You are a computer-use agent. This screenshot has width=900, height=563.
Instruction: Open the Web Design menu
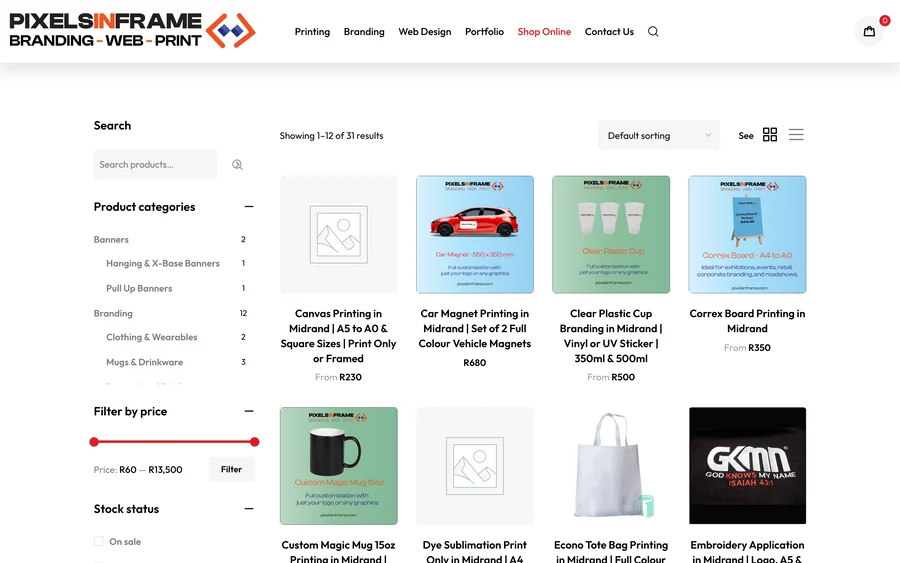tap(425, 32)
